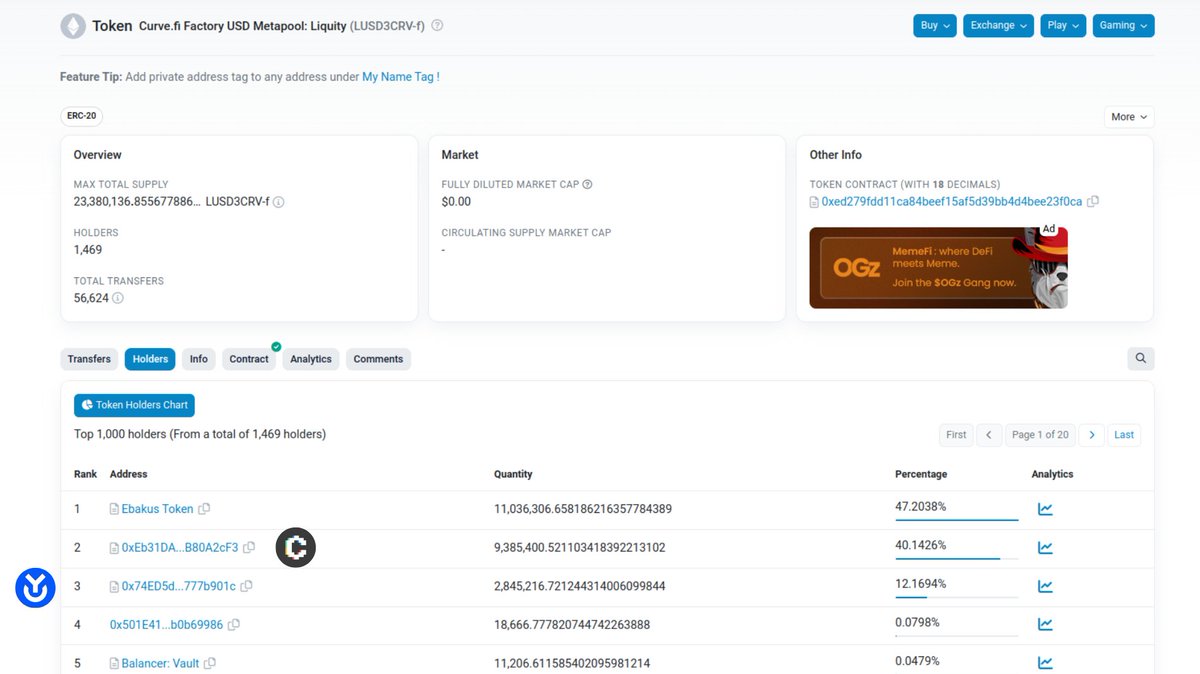Switch to the Analytics tab

(311, 359)
